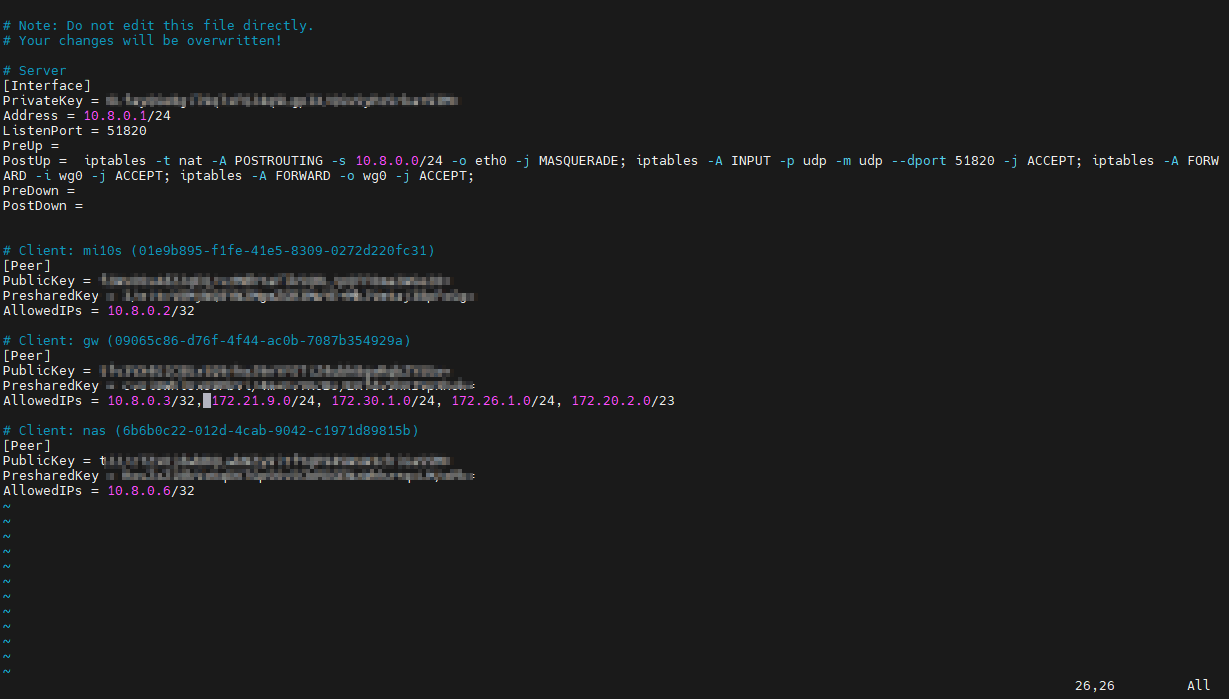Screen dimensions: 1229x699
Task: Click the [Interface] section header
Action: pos(47,86)
